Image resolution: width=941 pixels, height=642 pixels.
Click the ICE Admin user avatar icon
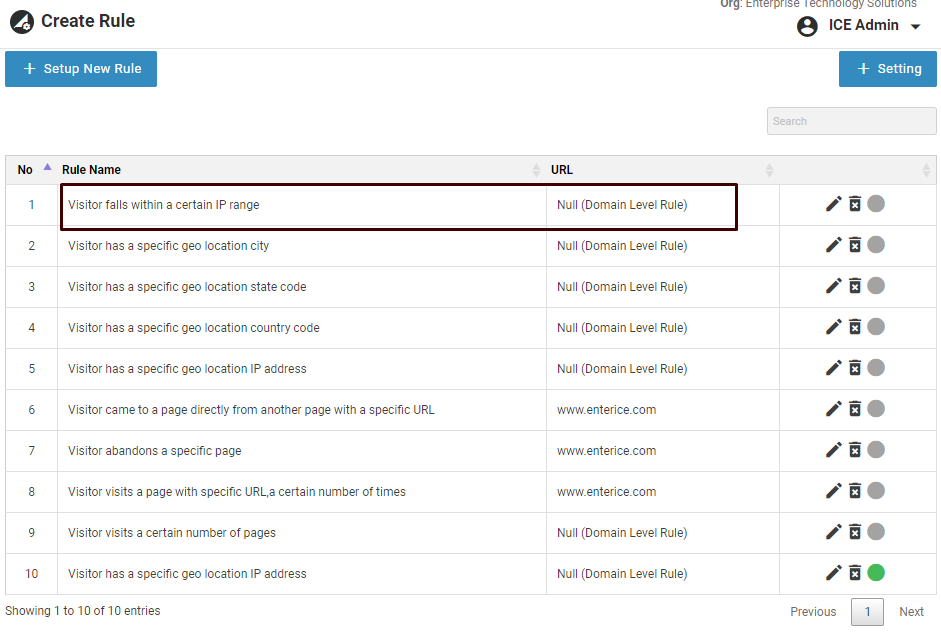[x=807, y=26]
